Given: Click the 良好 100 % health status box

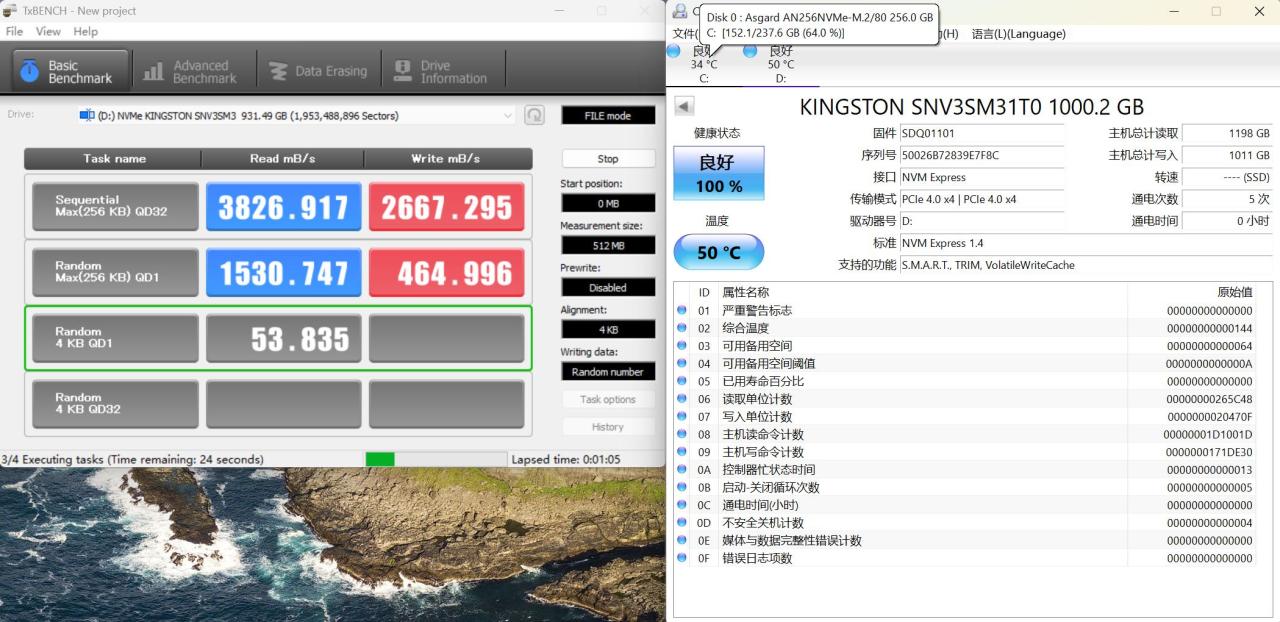Looking at the screenshot, I should (719, 173).
